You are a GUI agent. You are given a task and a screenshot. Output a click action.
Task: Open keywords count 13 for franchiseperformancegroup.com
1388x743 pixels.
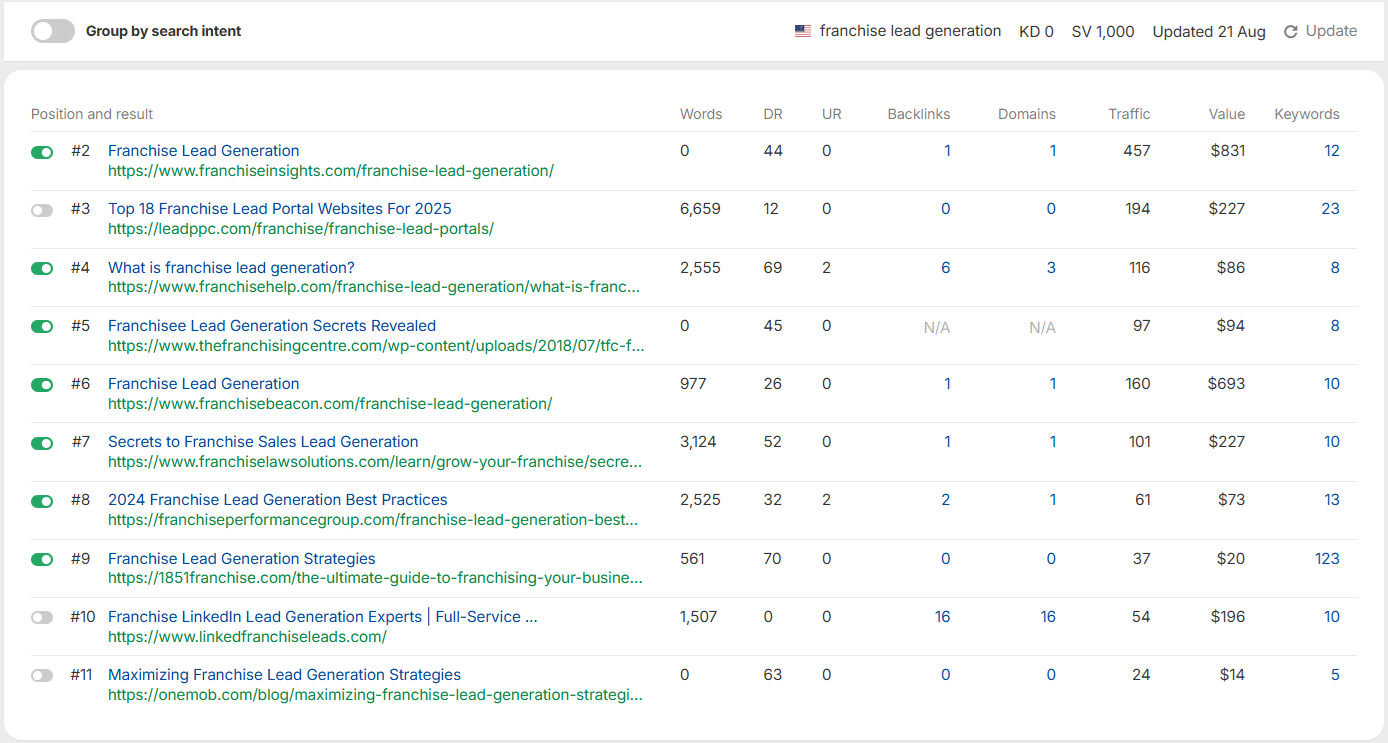[1332, 500]
